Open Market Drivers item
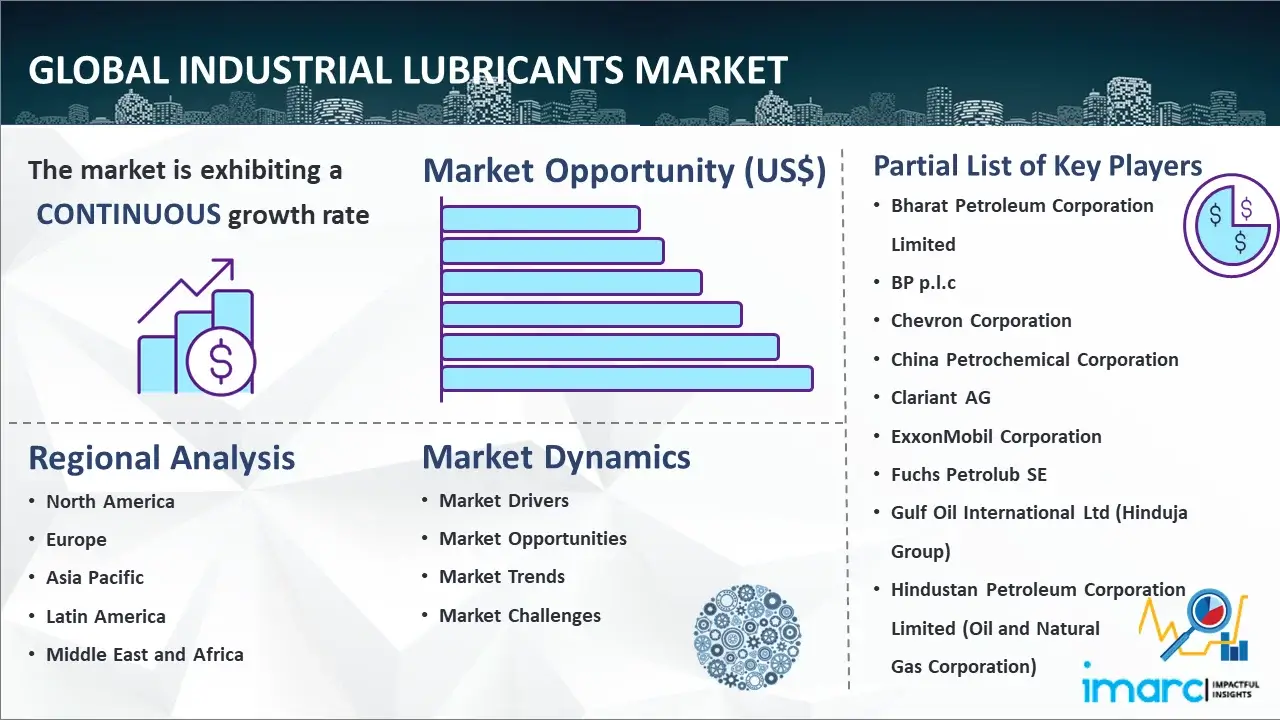 click(x=503, y=501)
